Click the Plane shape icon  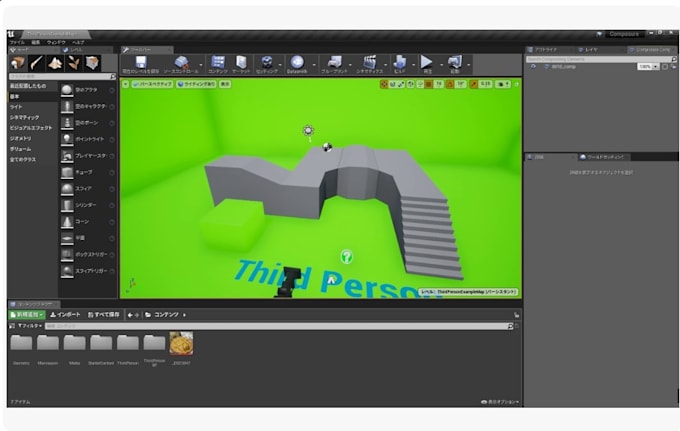67,238
